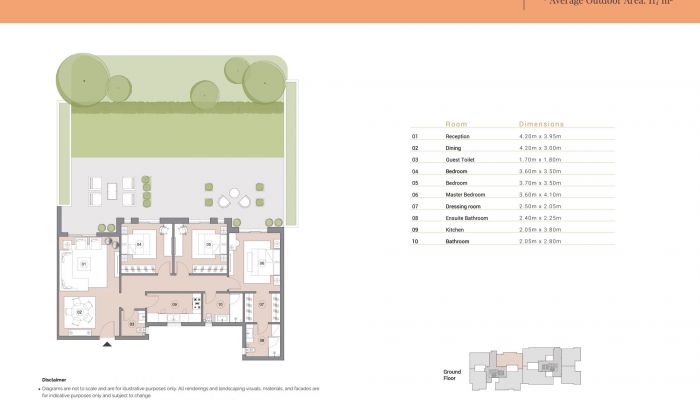The width and height of the screenshot is (700, 400).
Task: Select the round patio table with chairs
Action: point(234,198)
